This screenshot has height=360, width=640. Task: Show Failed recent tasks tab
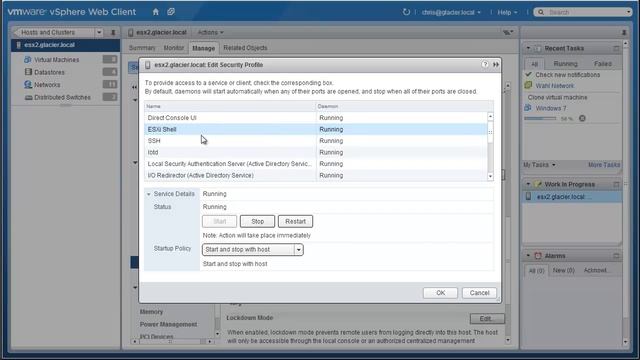pos(602,64)
